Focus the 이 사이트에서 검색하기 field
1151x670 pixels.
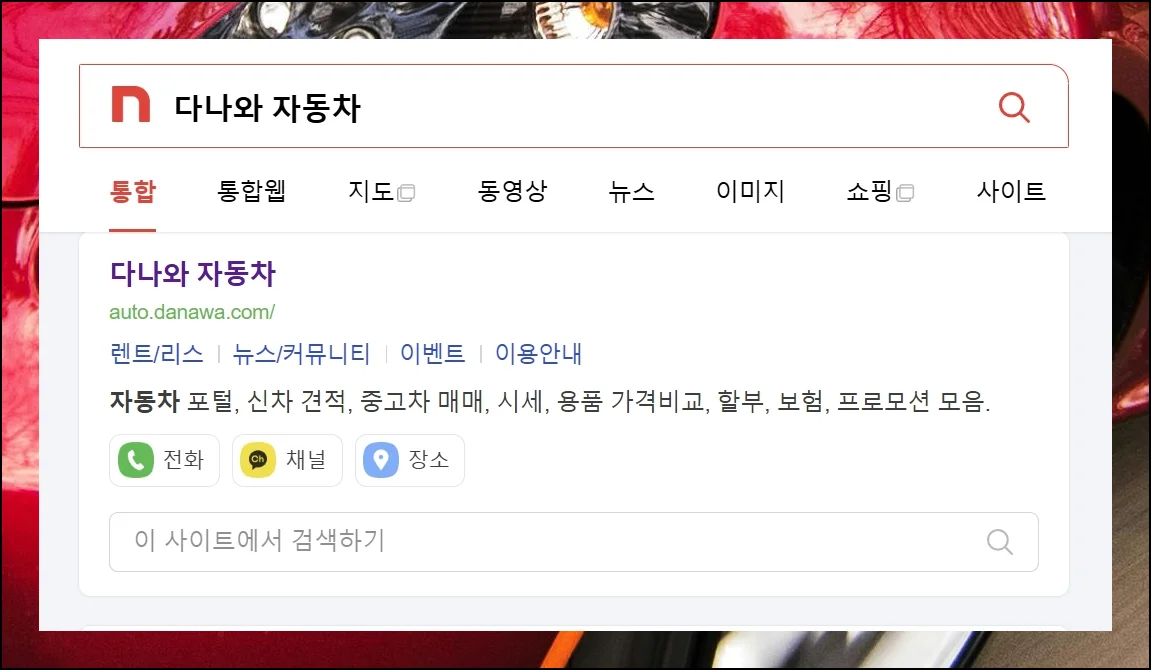[573, 542]
